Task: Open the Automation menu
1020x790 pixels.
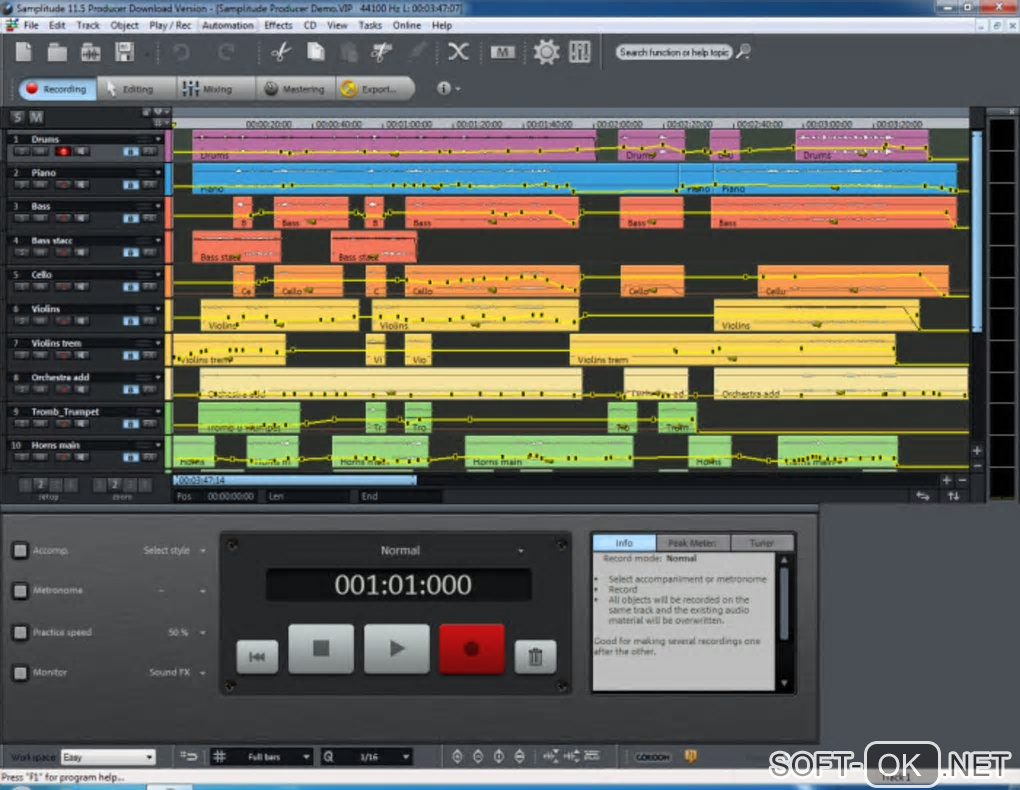Action: tap(228, 25)
